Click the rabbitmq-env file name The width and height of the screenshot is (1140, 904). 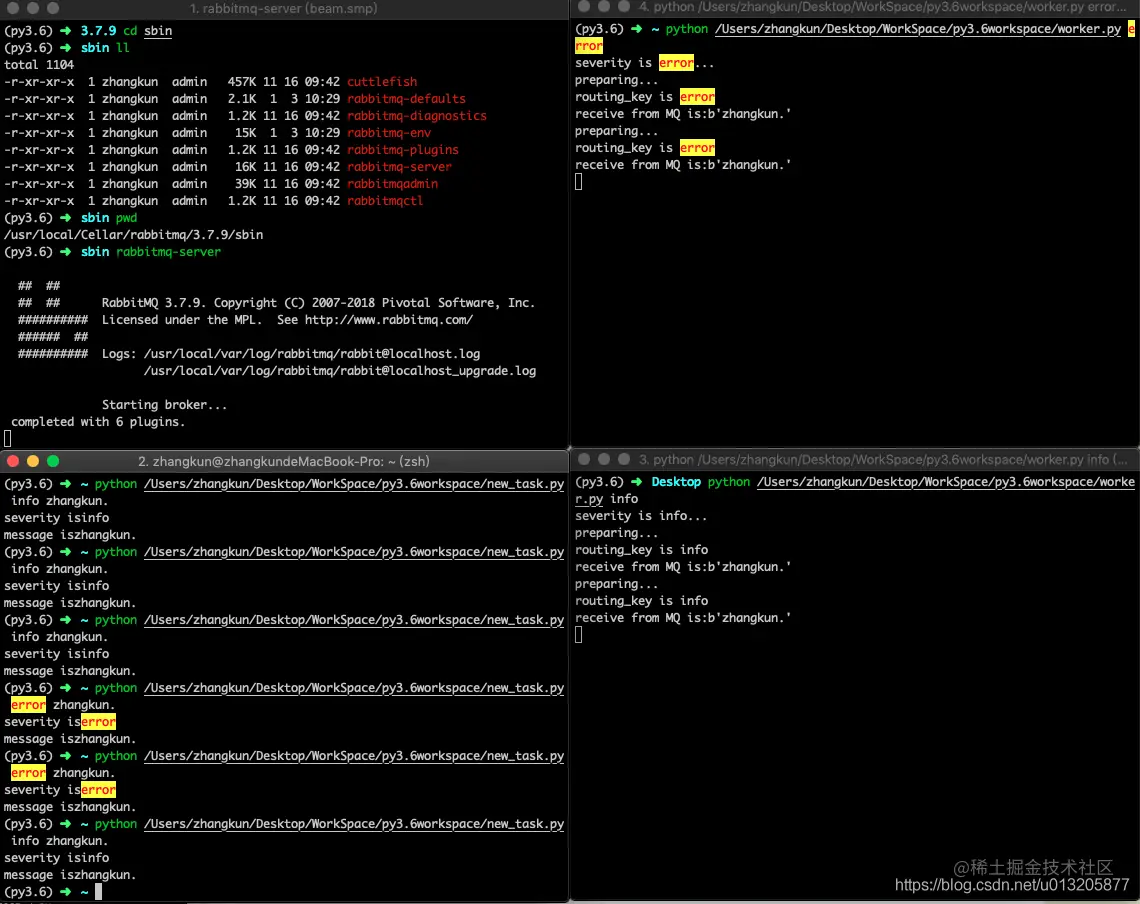(x=389, y=133)
